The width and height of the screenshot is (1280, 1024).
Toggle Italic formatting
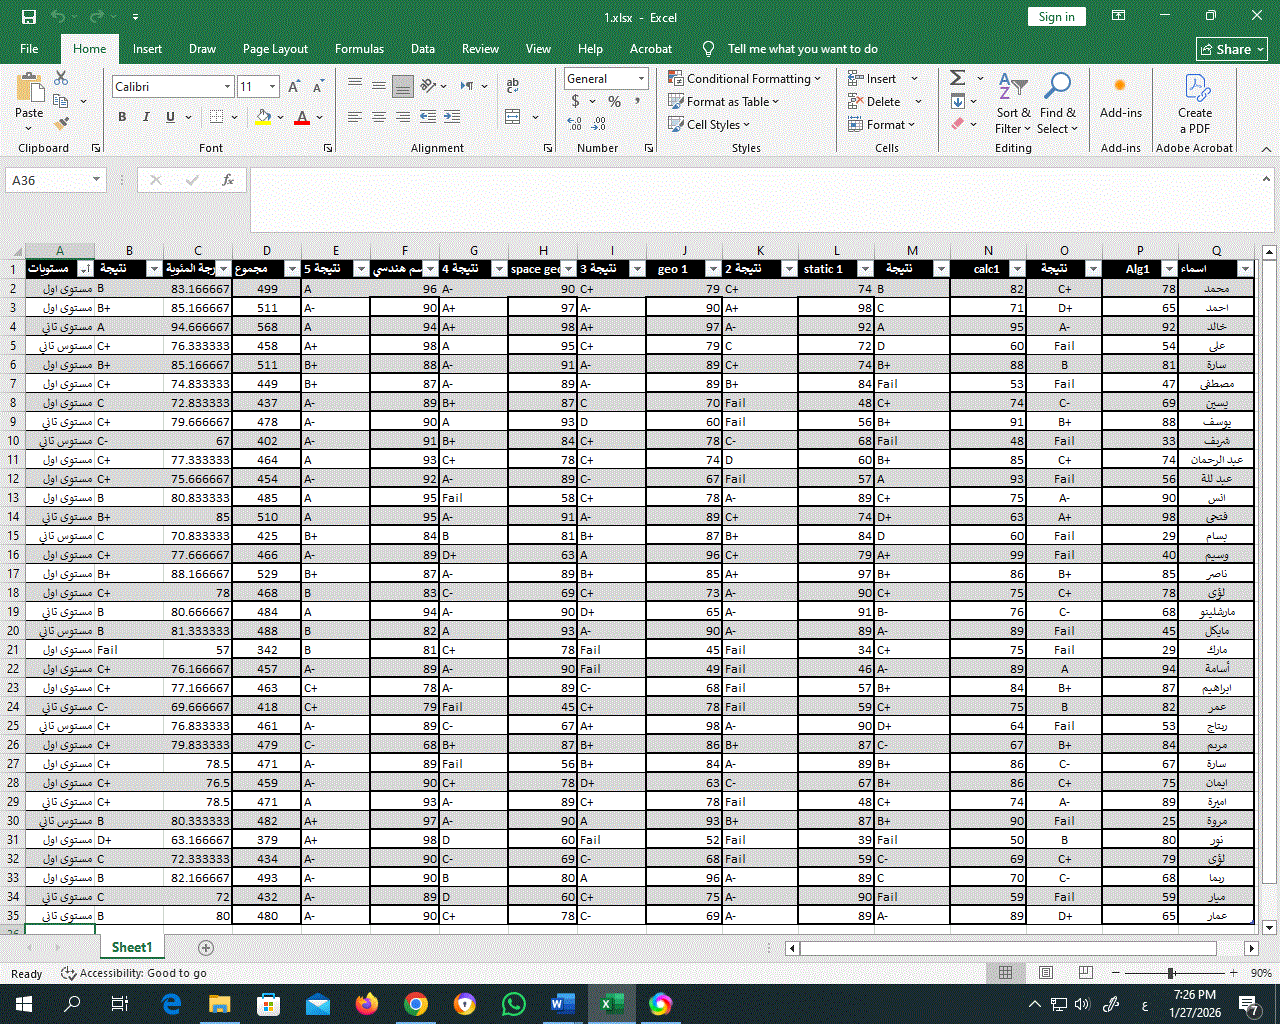[146, 117]
